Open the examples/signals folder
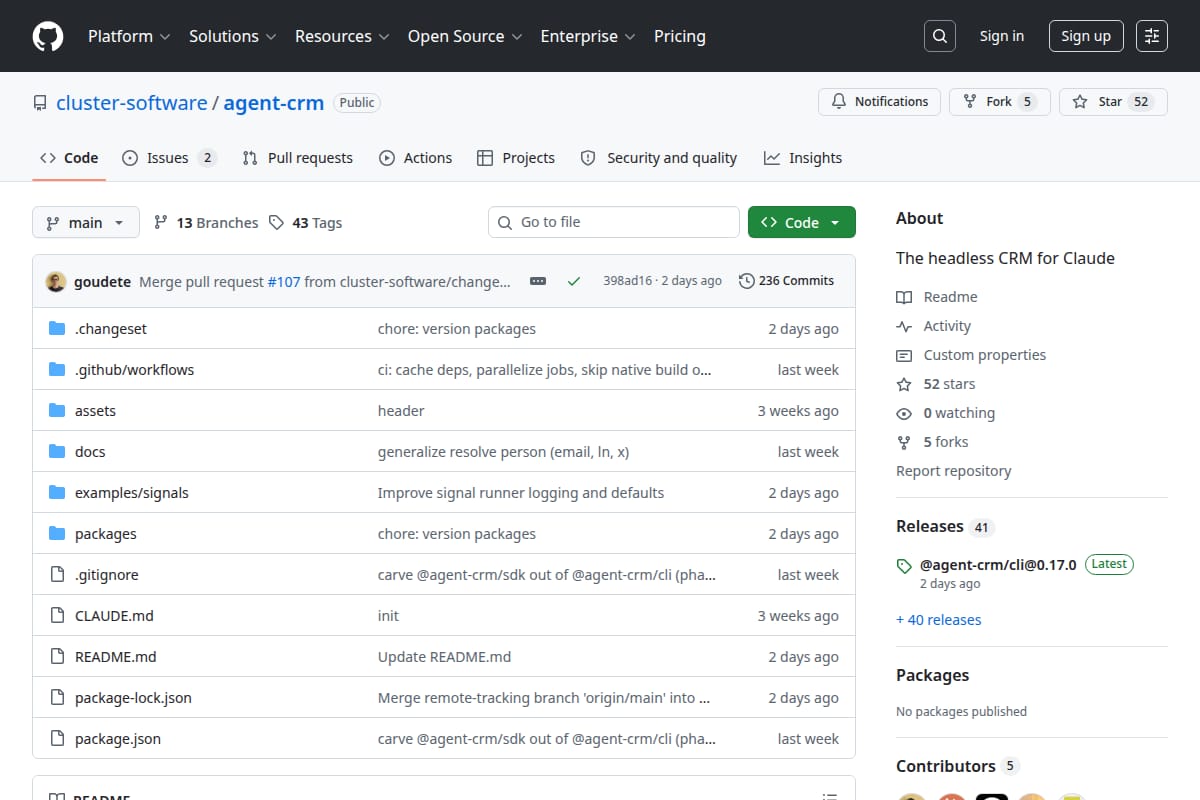1200x800 pixels. [x=132, y=493]
